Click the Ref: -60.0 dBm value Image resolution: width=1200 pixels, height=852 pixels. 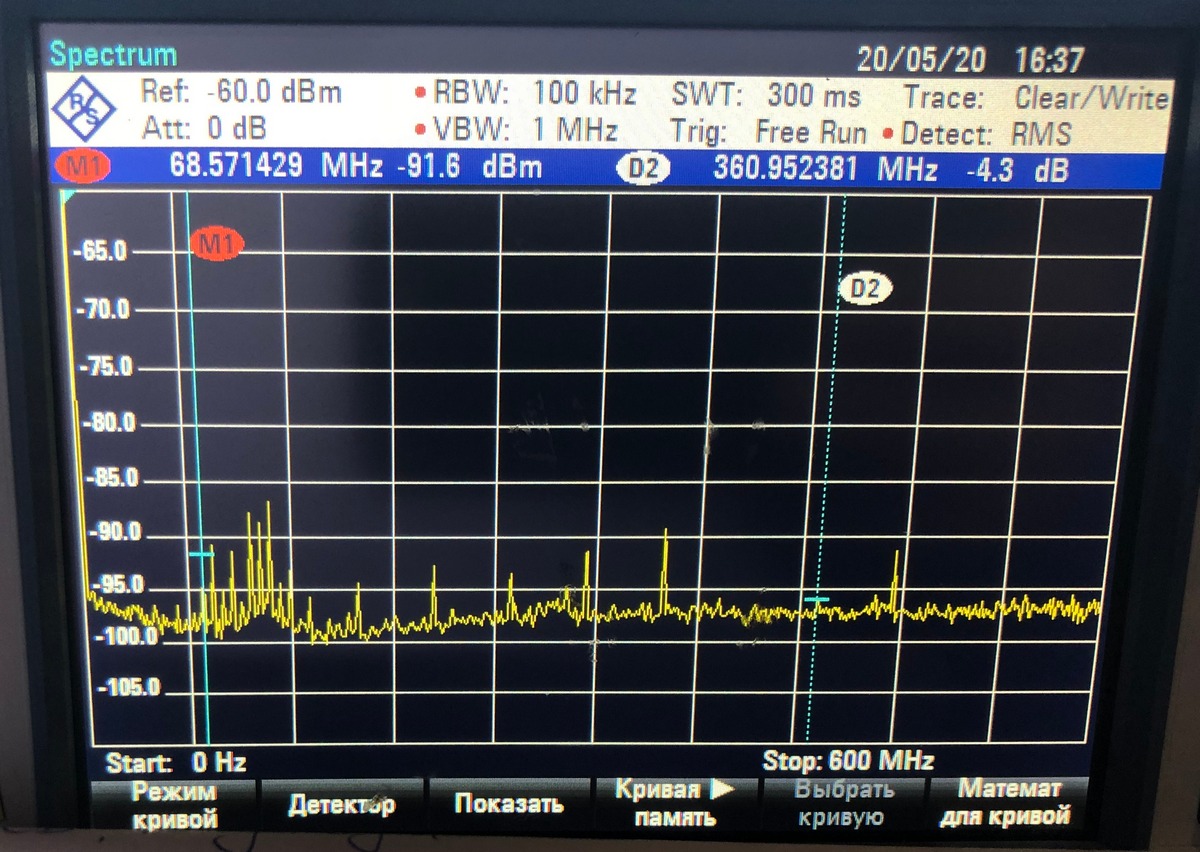tap(241, 93)
